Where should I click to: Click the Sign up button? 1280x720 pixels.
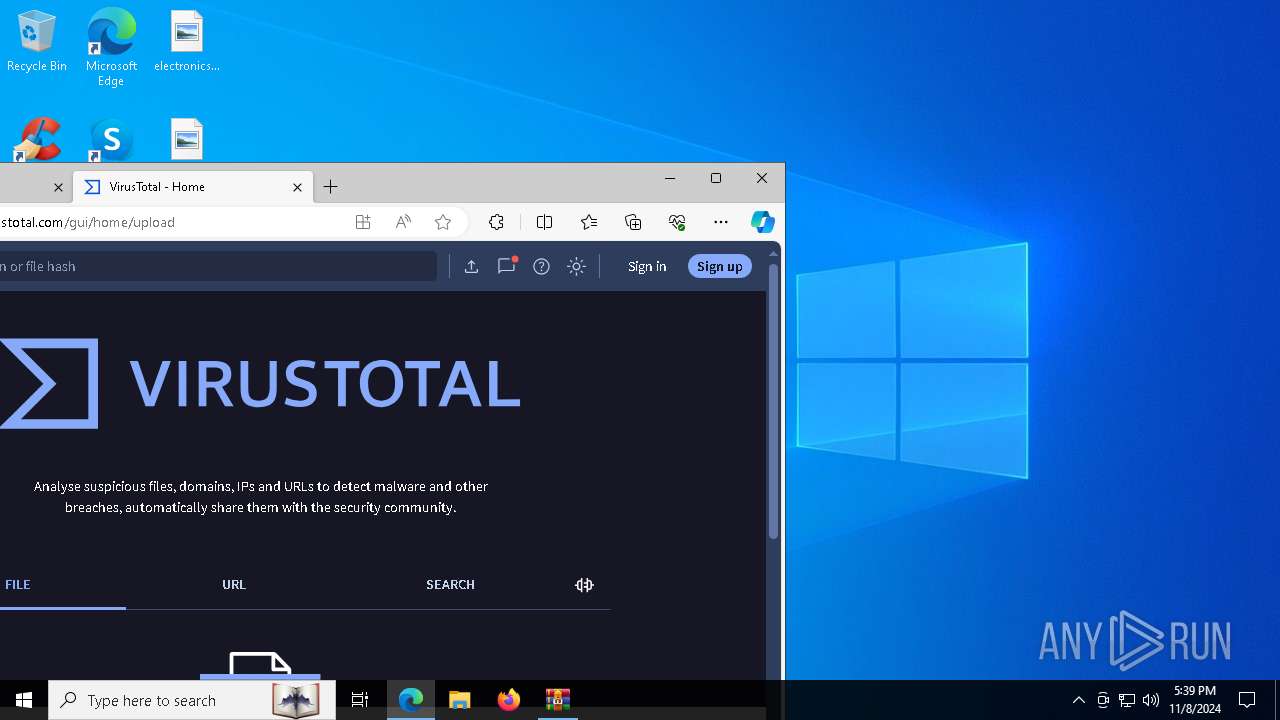(720, 266)
